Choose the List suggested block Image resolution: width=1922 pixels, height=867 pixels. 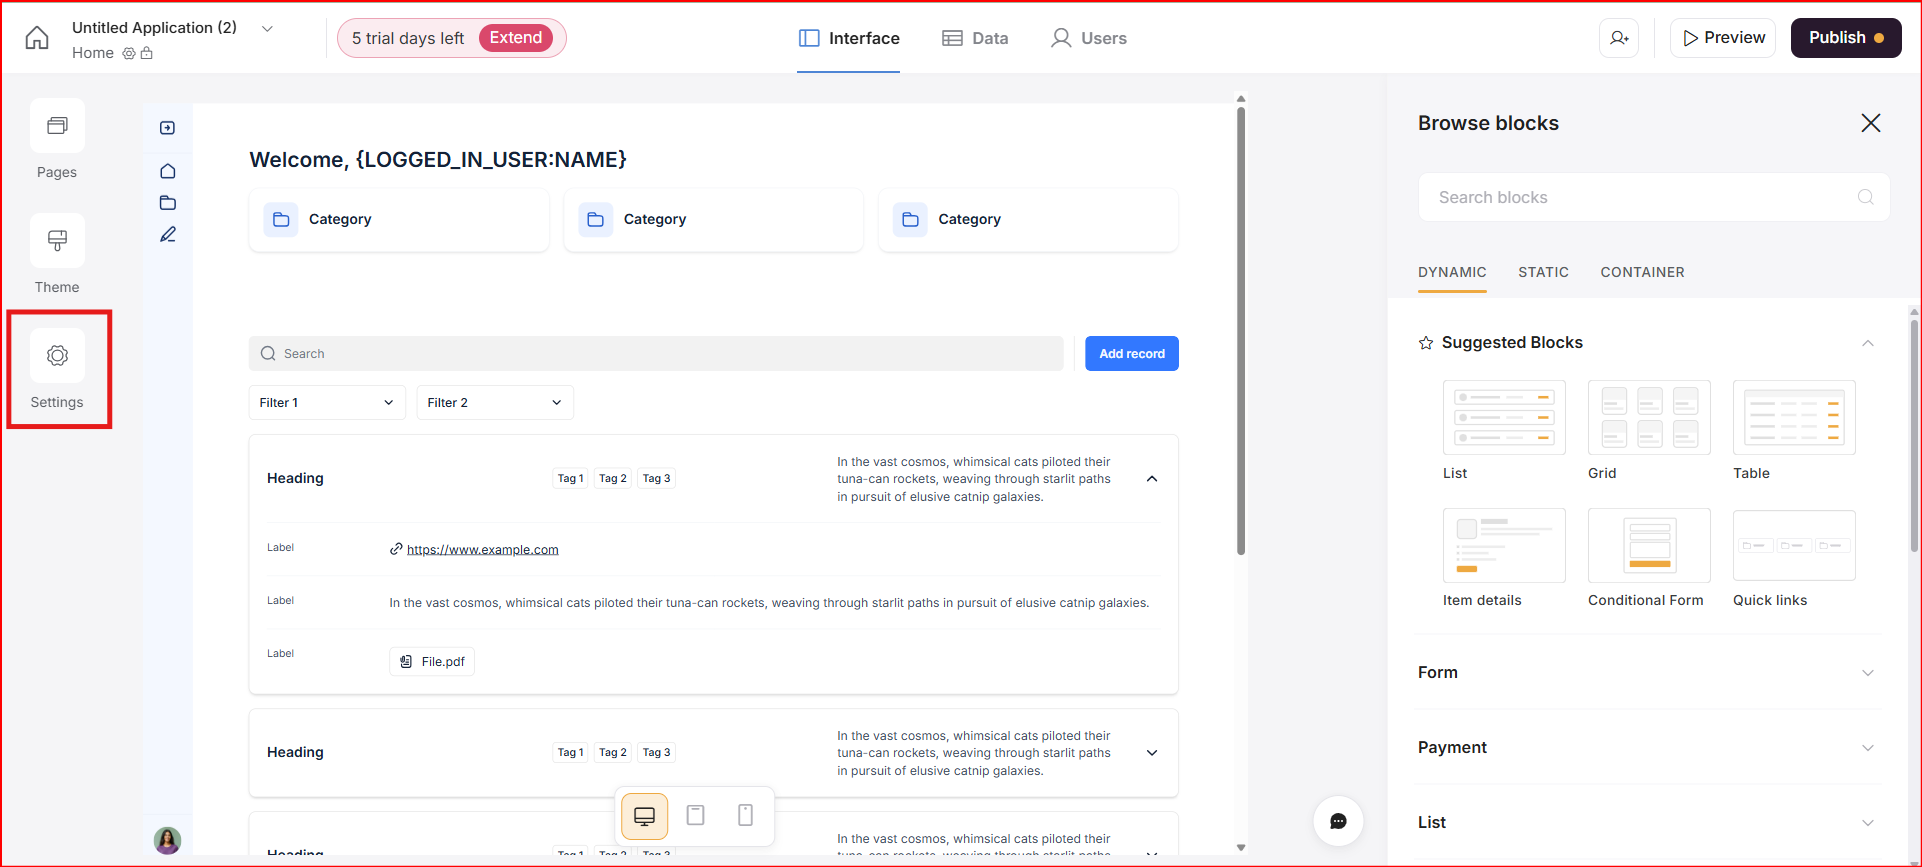pyautogui.click(x=1504, y=418)
